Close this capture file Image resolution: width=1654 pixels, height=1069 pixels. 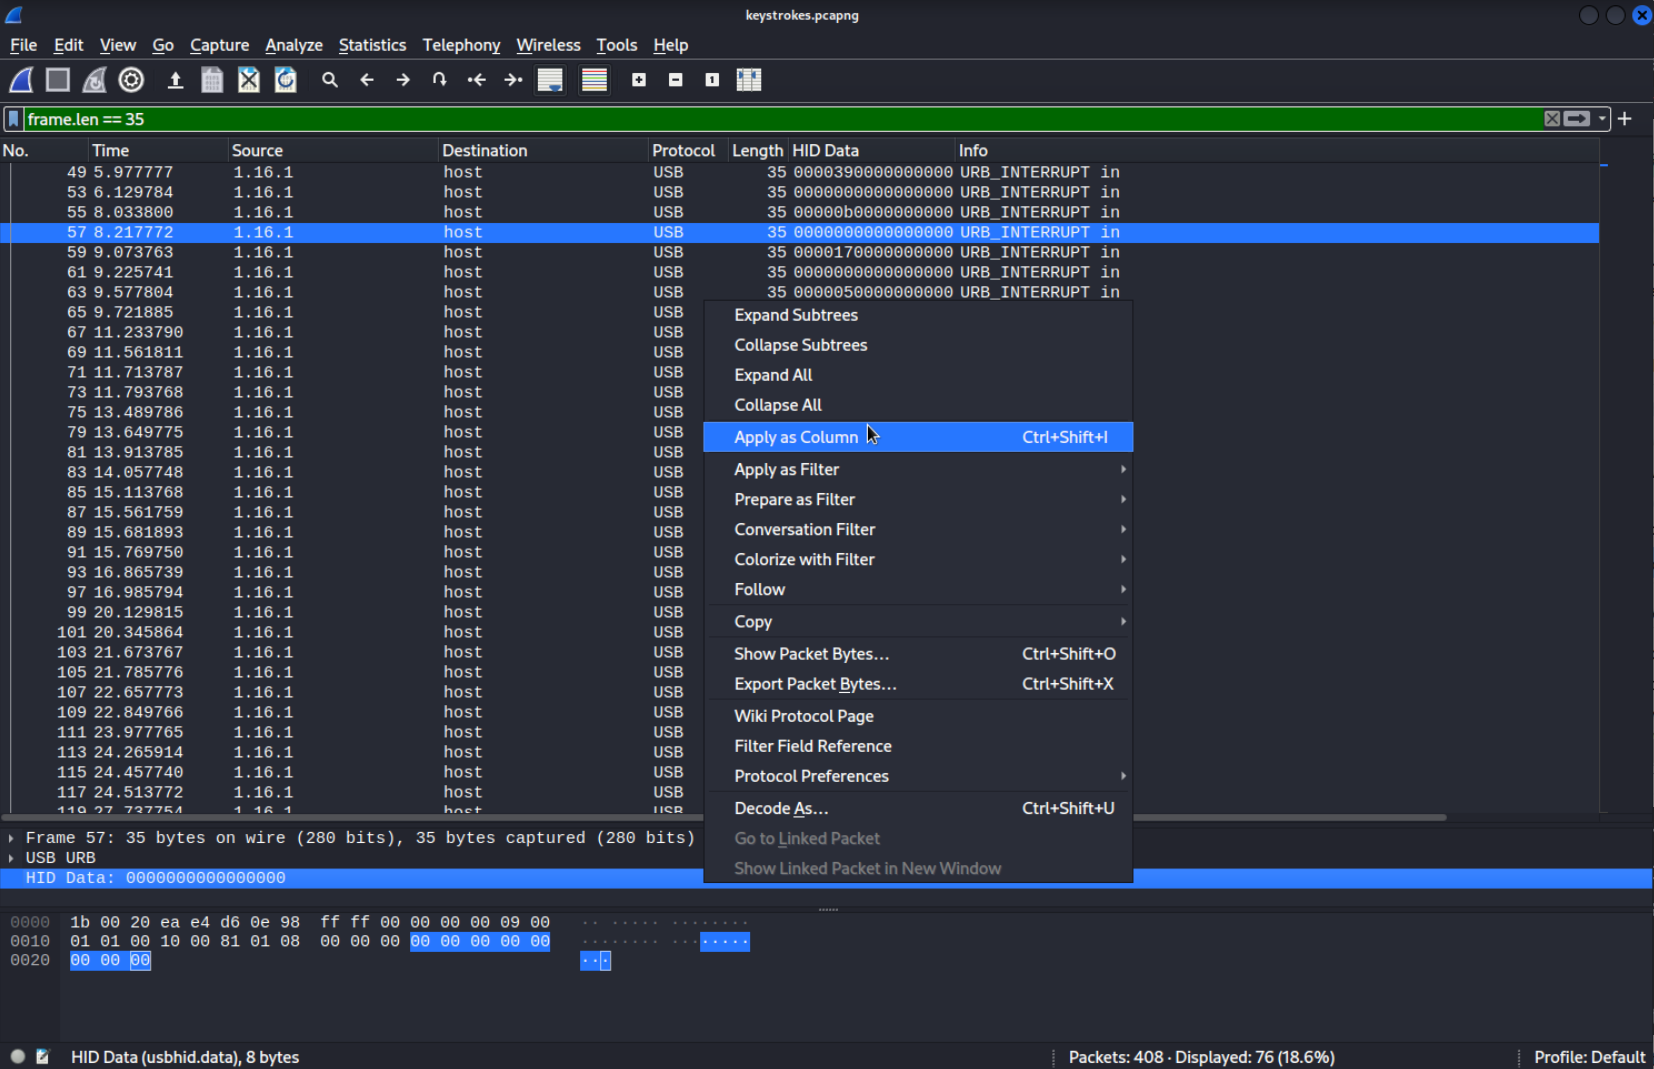(x=249, y=80)
